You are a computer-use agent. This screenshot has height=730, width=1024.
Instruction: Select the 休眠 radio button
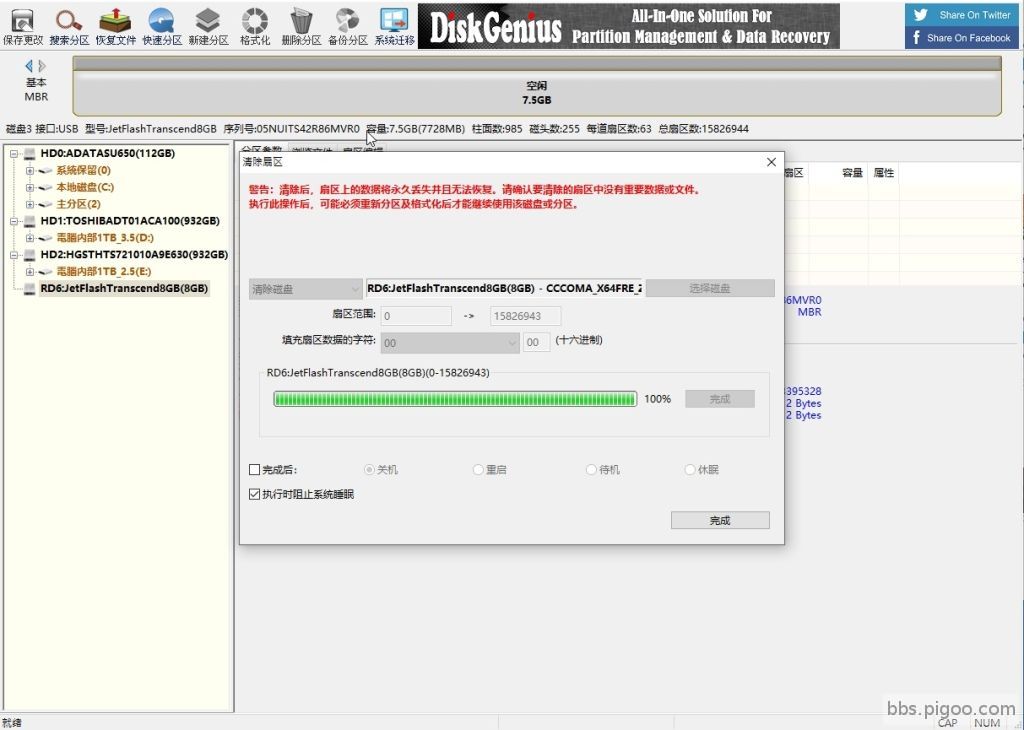pos(690,469)
